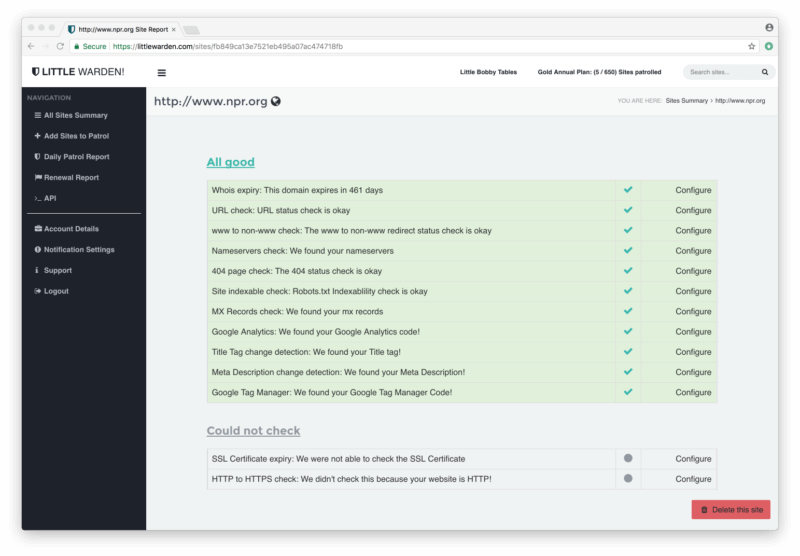Click the http://www.npr.org breadcrumb entry

[x=740, y=101]
